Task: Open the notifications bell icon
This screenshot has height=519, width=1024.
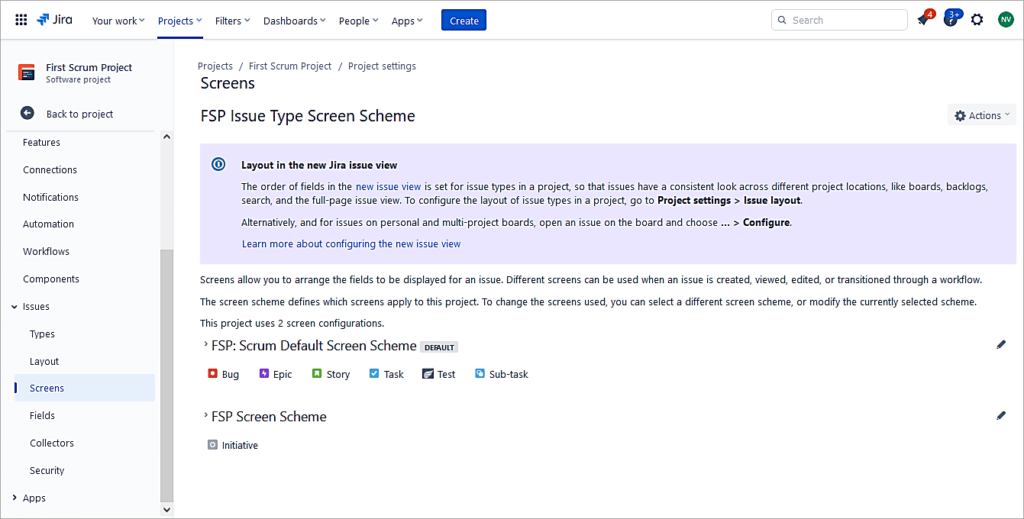Action: tap(923, 20)
